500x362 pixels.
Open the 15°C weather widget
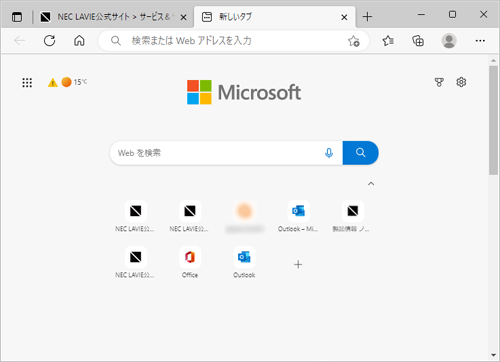click(x=74, y=82)
